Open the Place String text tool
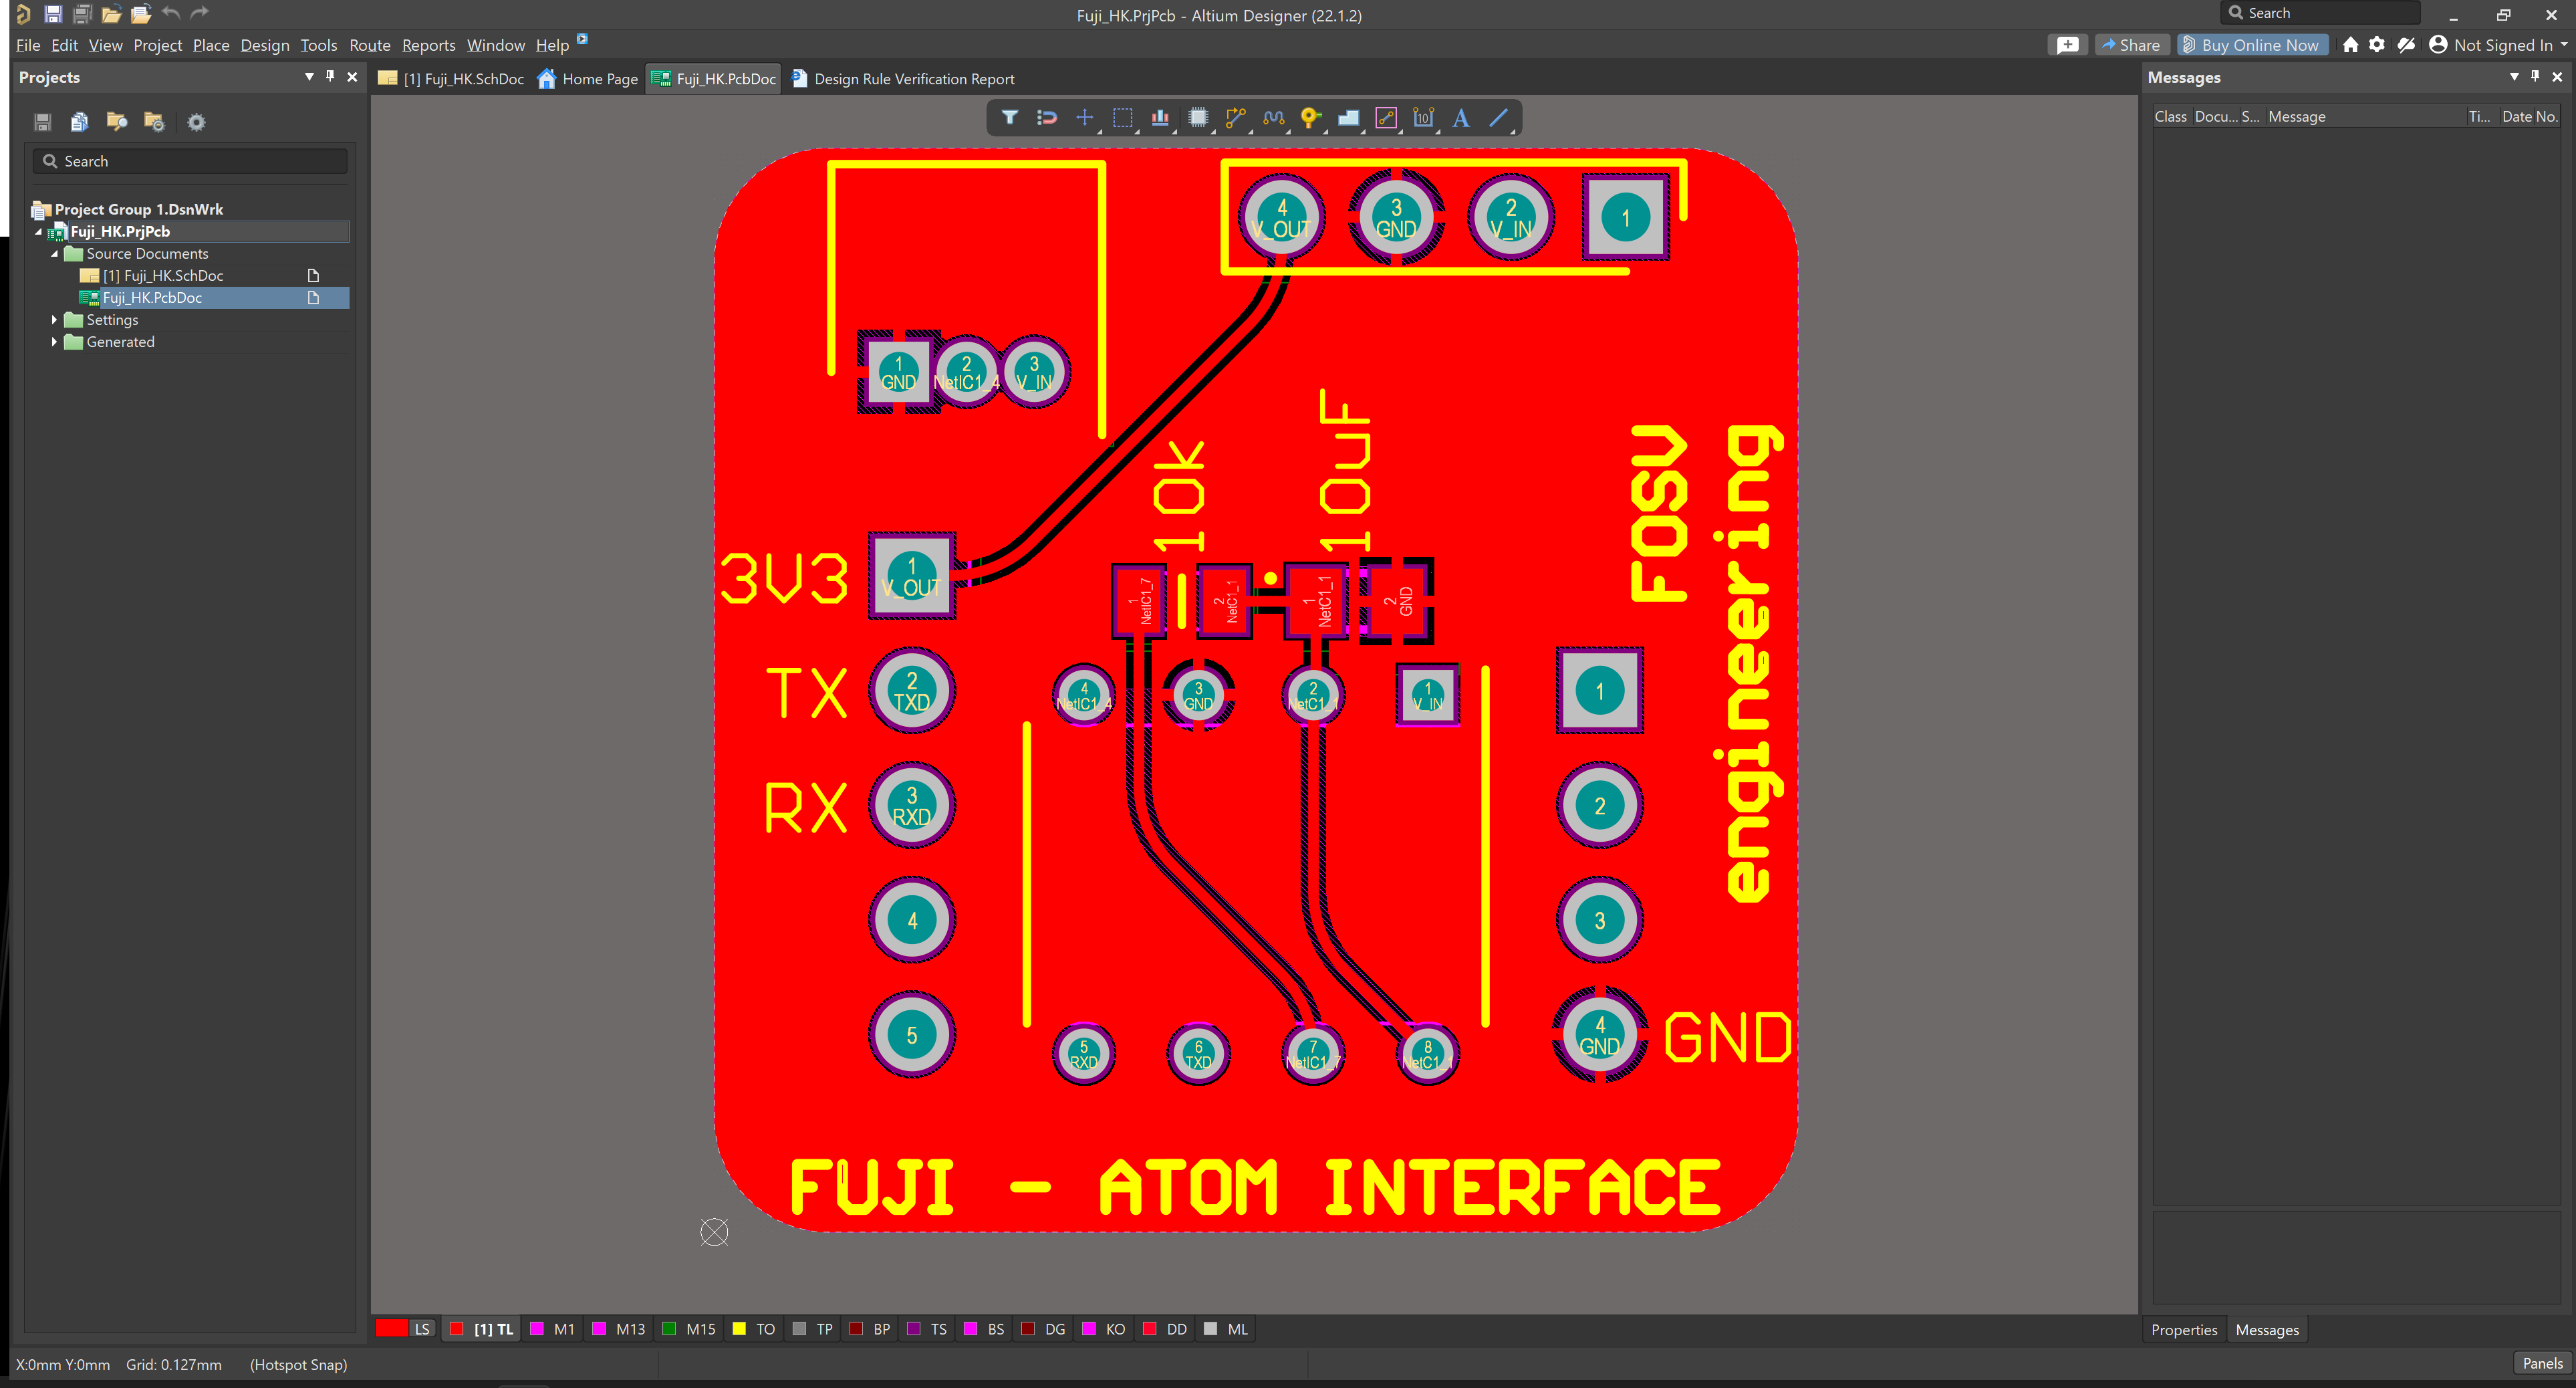 (1460, 118)
